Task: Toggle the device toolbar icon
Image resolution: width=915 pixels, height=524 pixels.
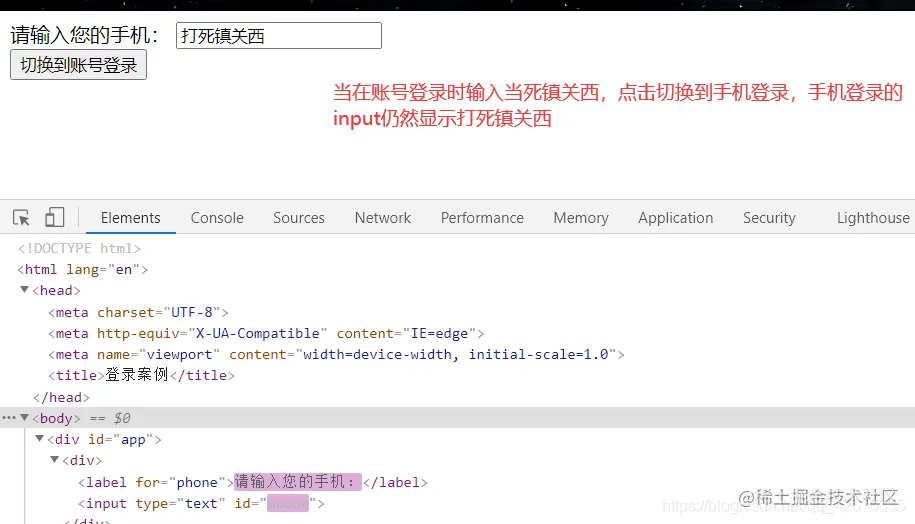Action: coord(54,217)
